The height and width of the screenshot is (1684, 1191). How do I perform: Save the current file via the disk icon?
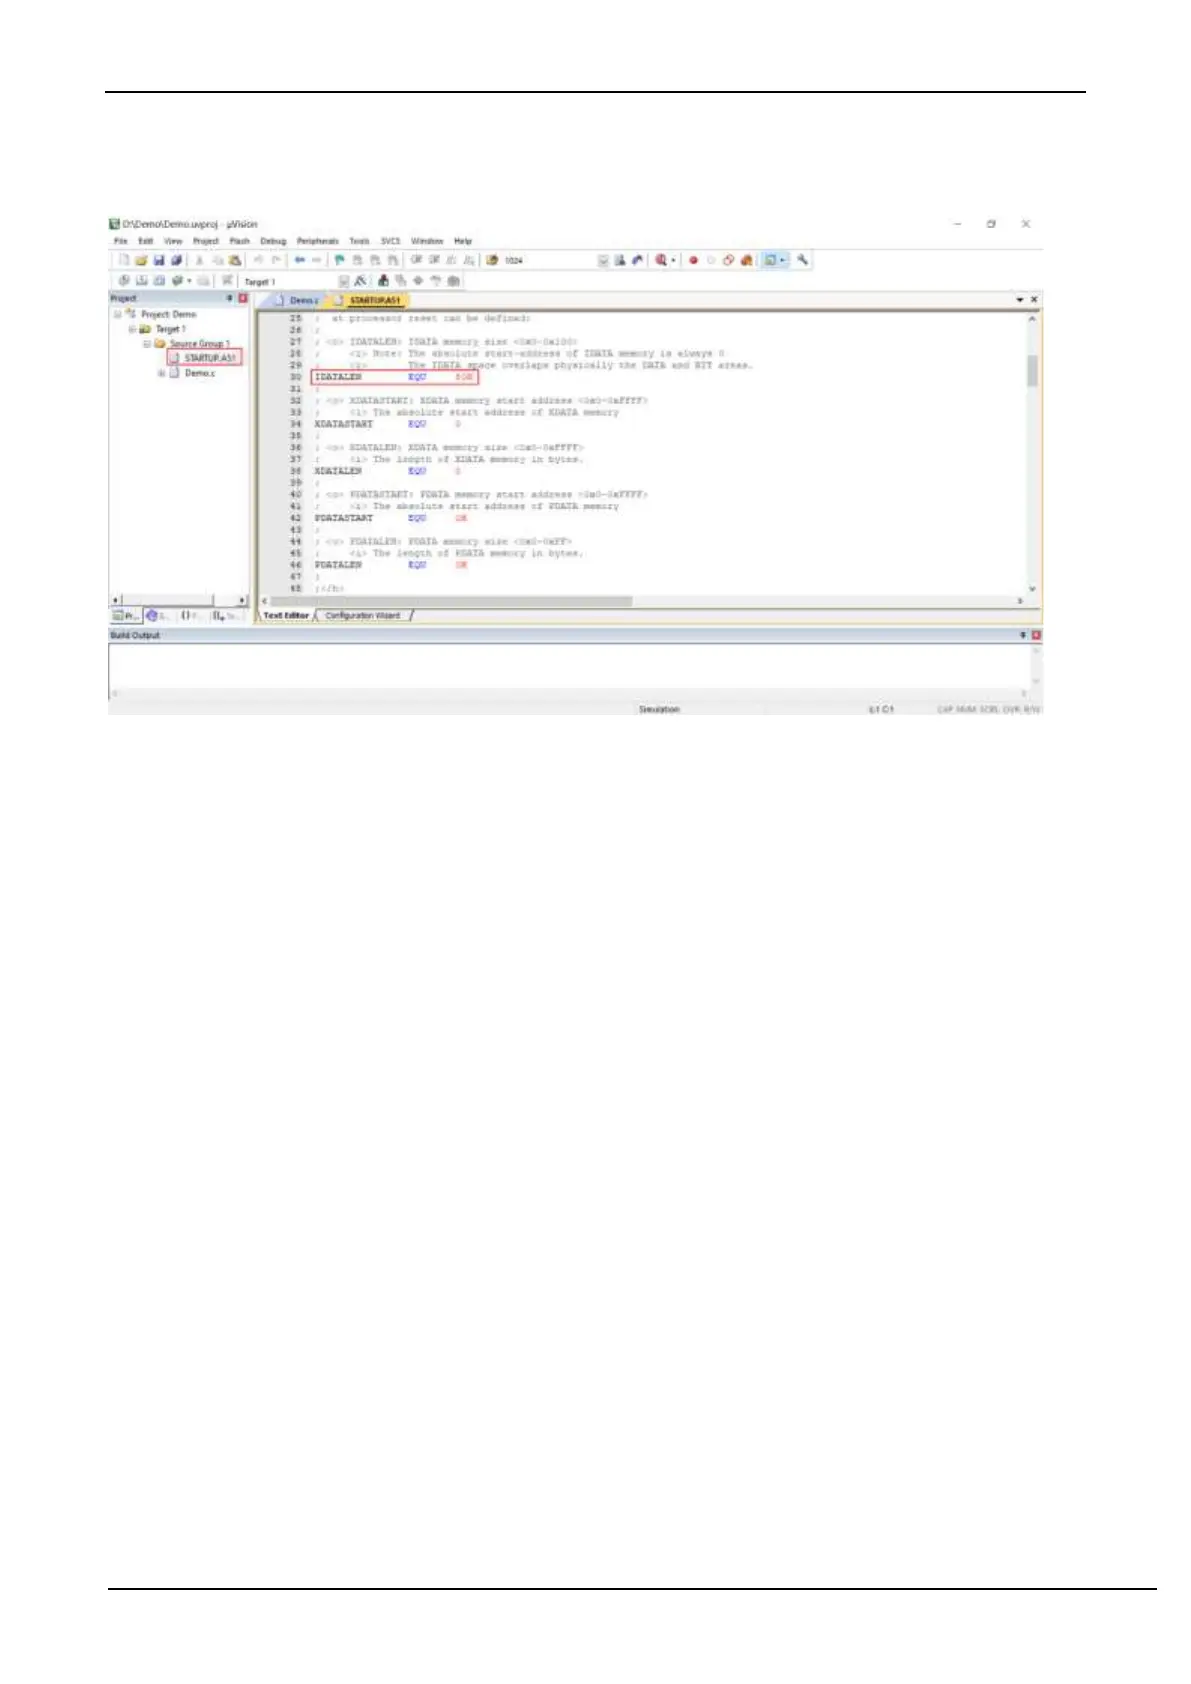(158, 260)
